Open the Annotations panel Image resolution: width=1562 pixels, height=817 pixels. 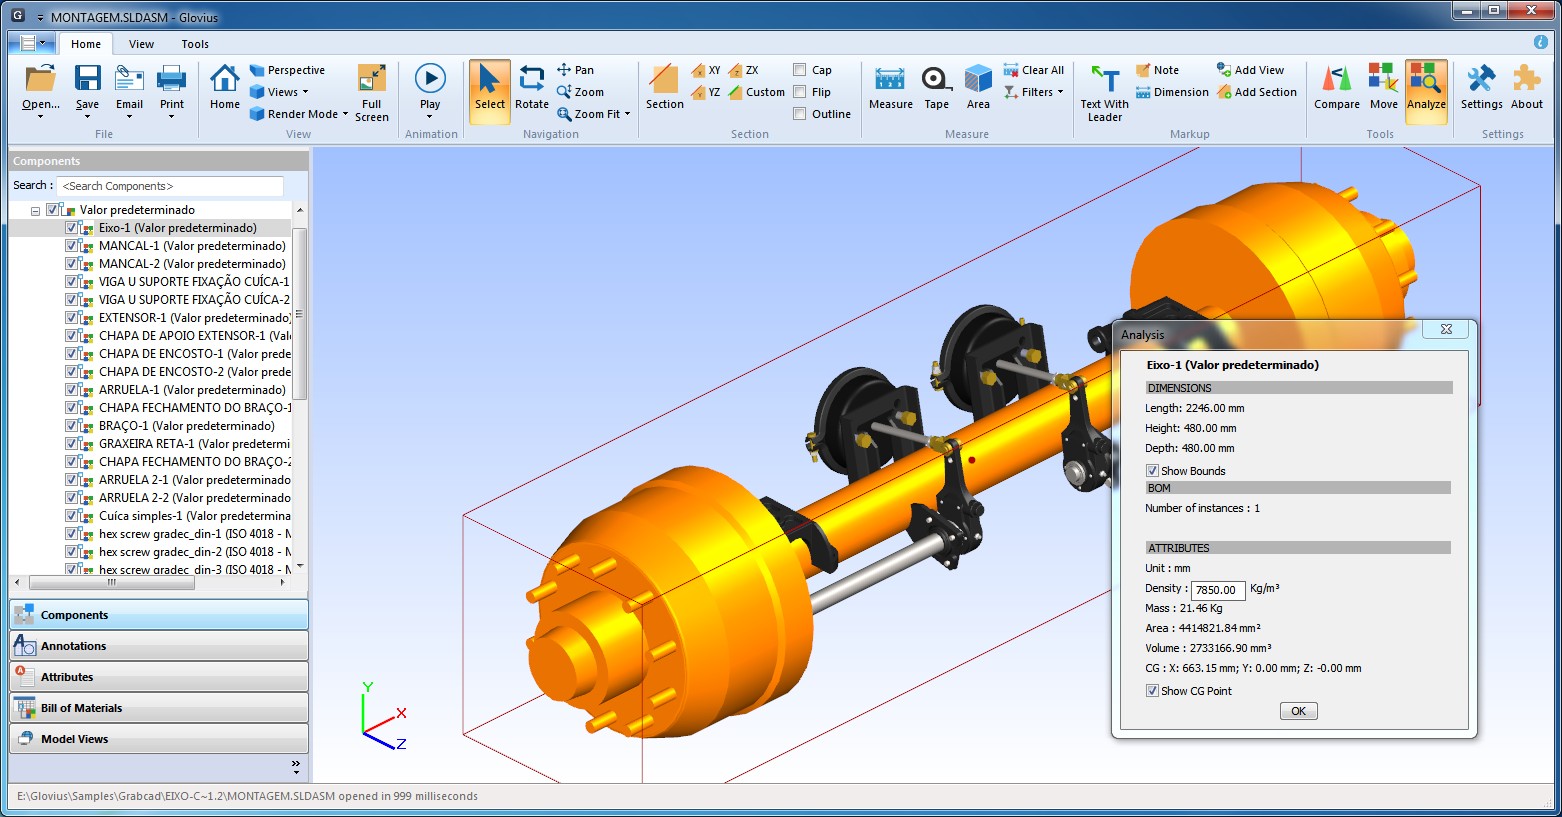pyautogui.click(x=159, y=646)
